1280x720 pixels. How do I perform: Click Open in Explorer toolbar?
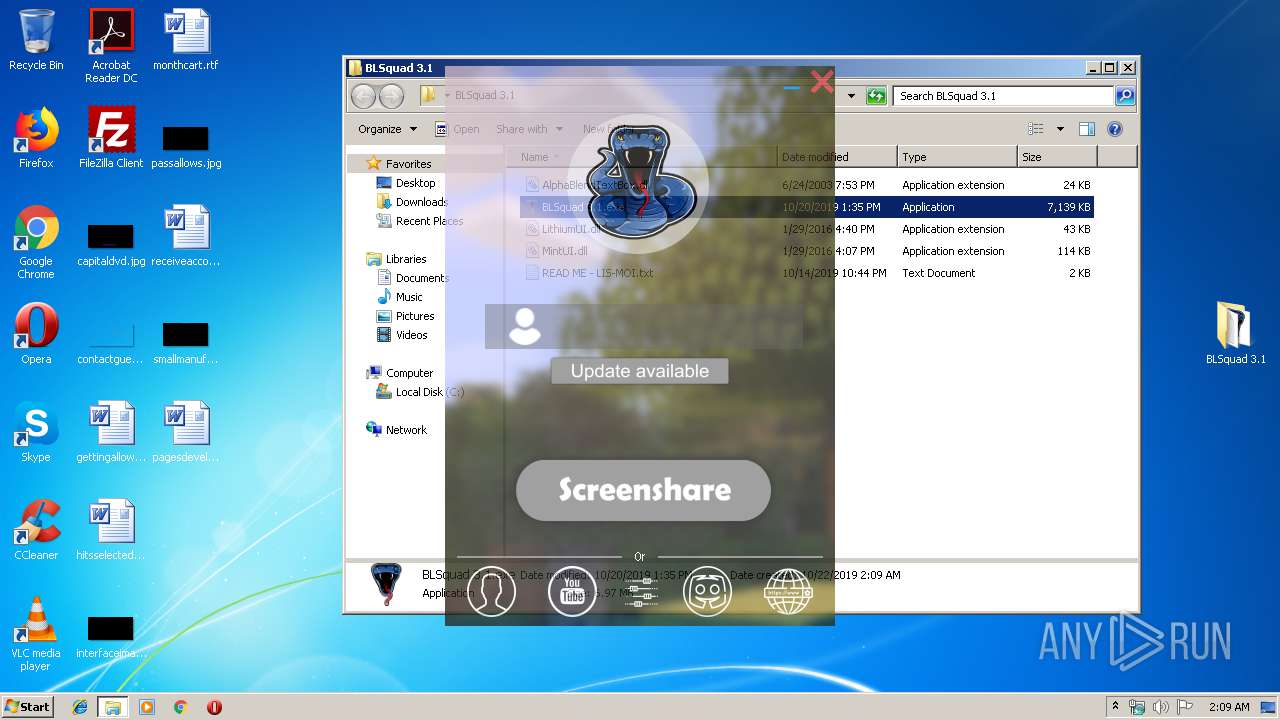point(458,129)
